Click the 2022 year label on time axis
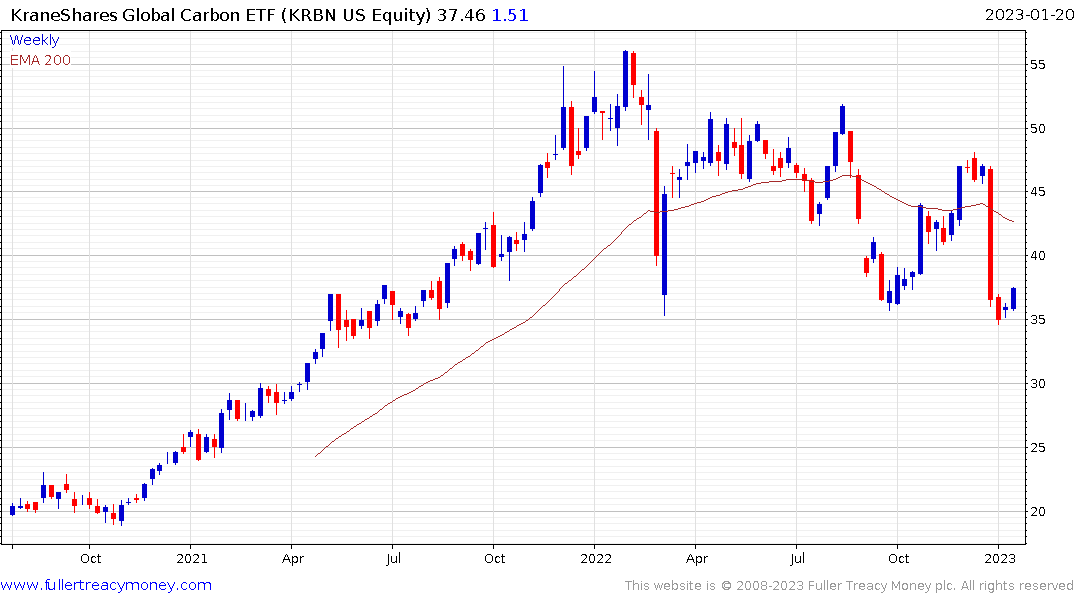Screen dimensions: 1075x600 [596, 559]
